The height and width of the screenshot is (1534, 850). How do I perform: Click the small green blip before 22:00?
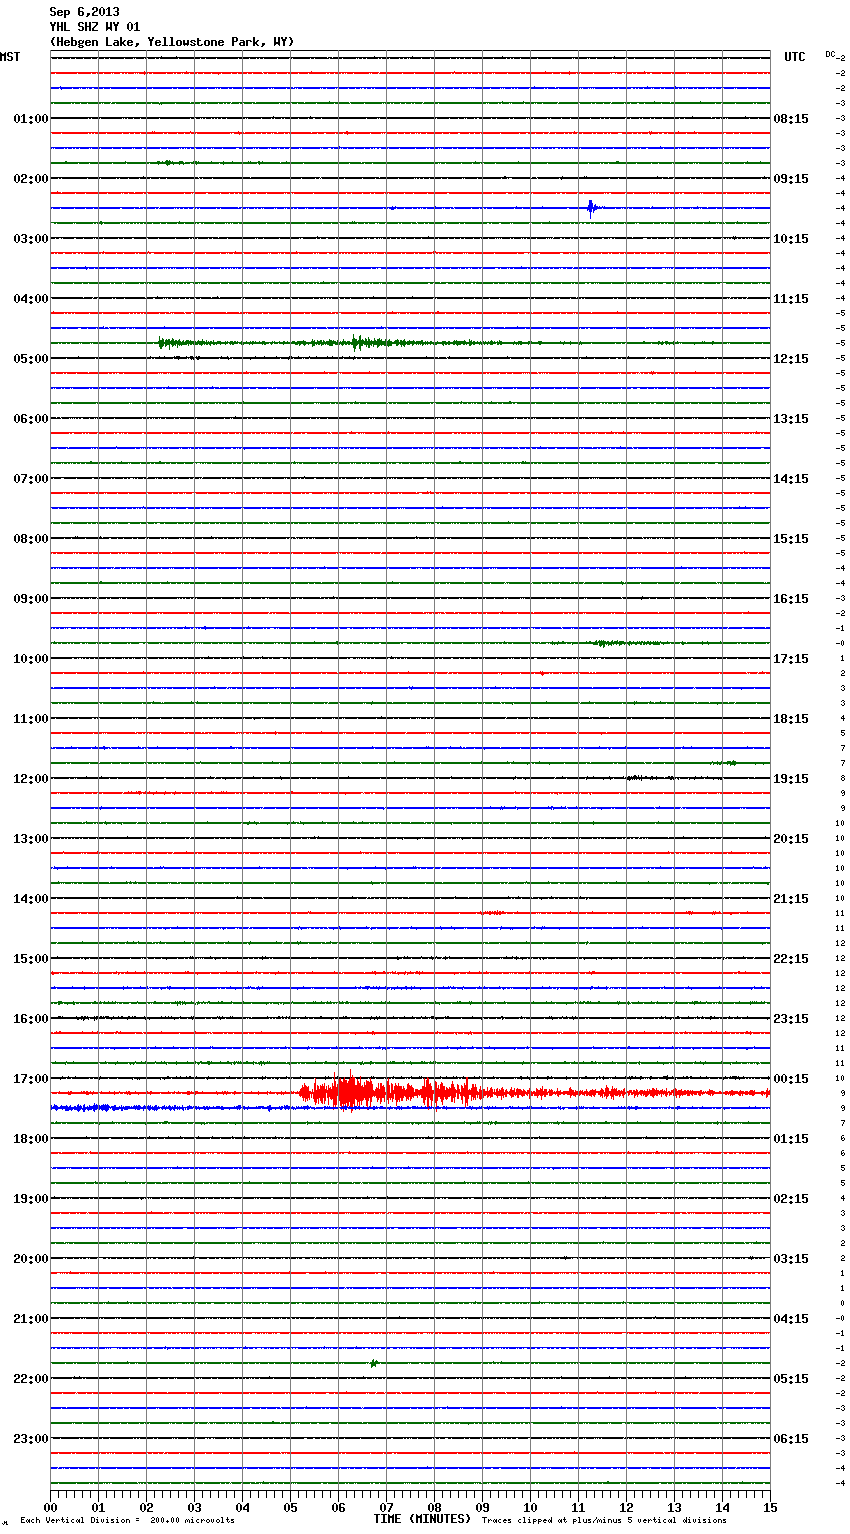(373, 1363)
